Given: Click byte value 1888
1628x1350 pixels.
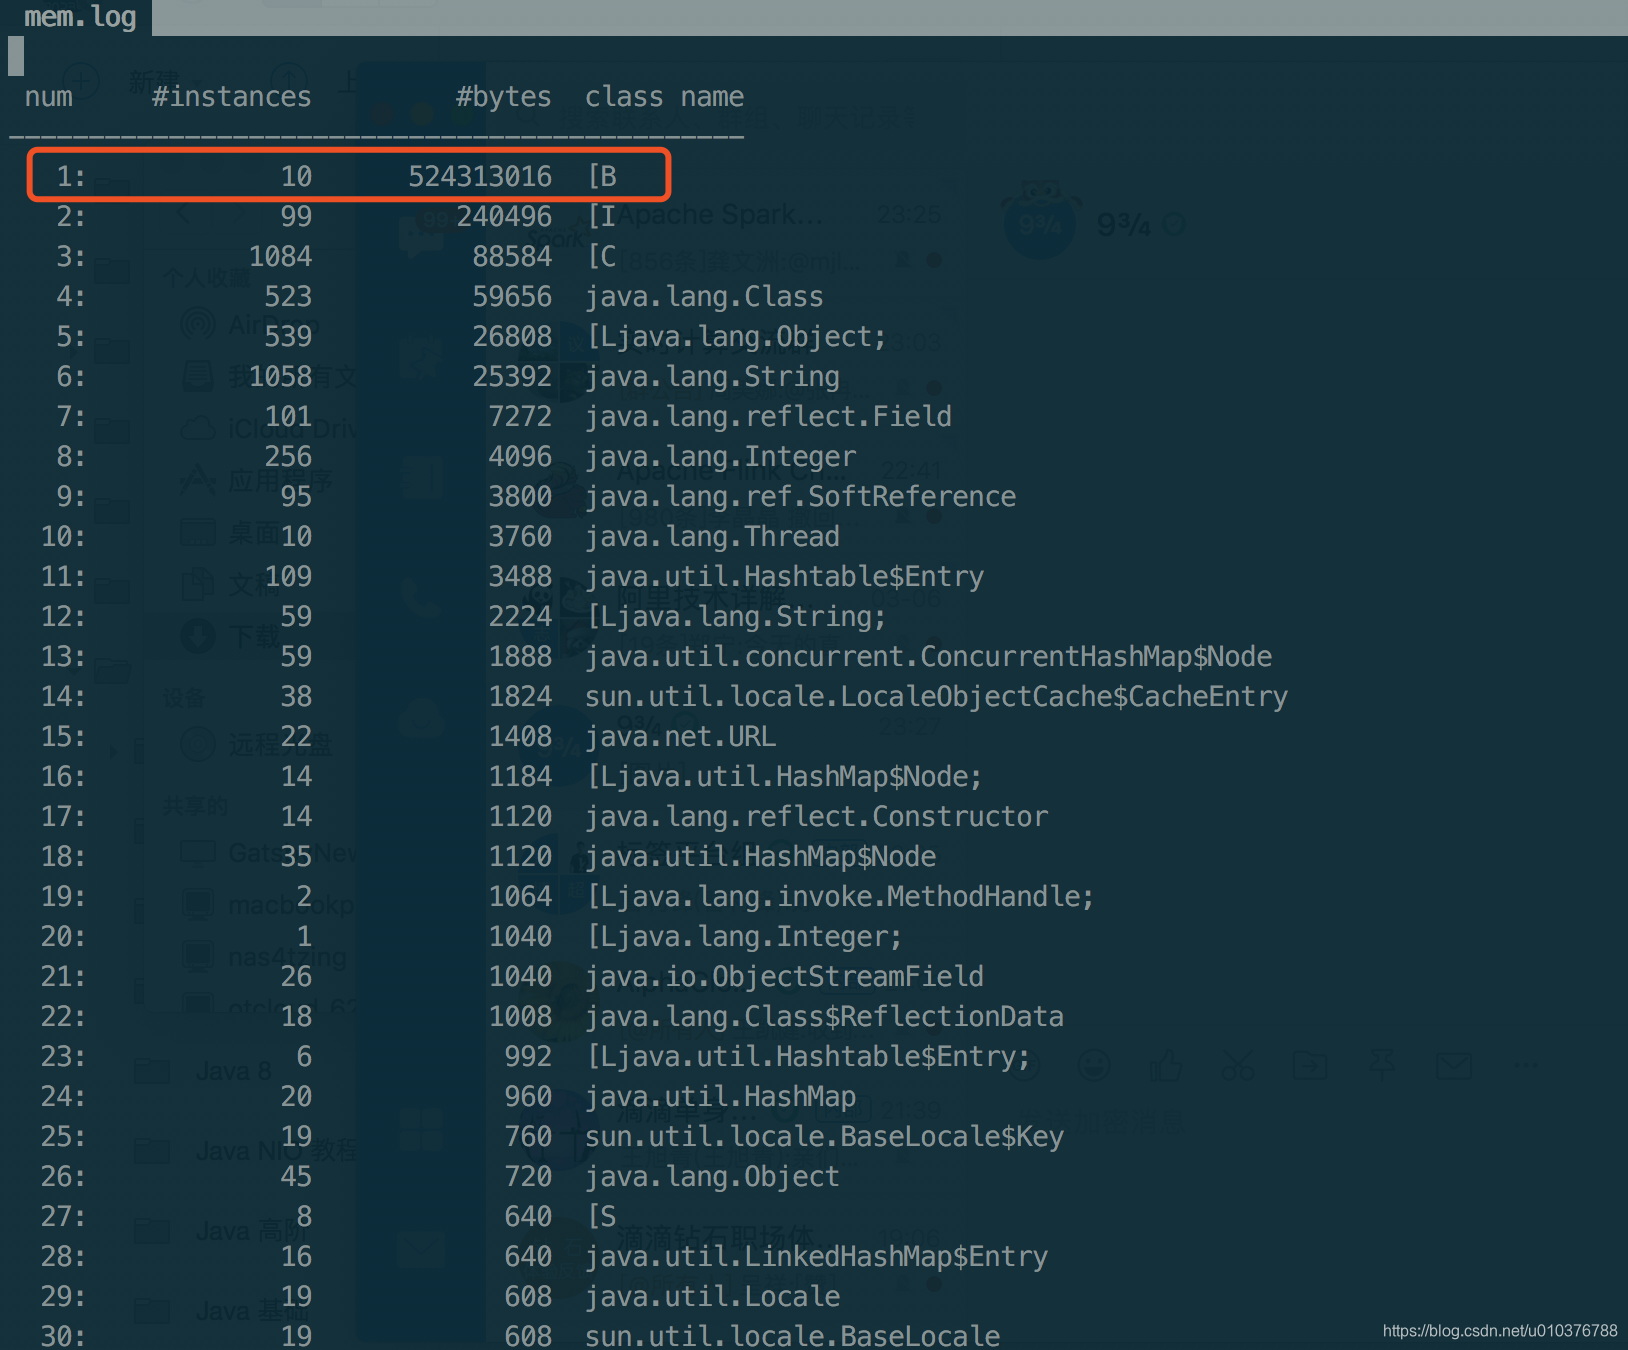Looking at the screenshot, I should tap(520, 657).
